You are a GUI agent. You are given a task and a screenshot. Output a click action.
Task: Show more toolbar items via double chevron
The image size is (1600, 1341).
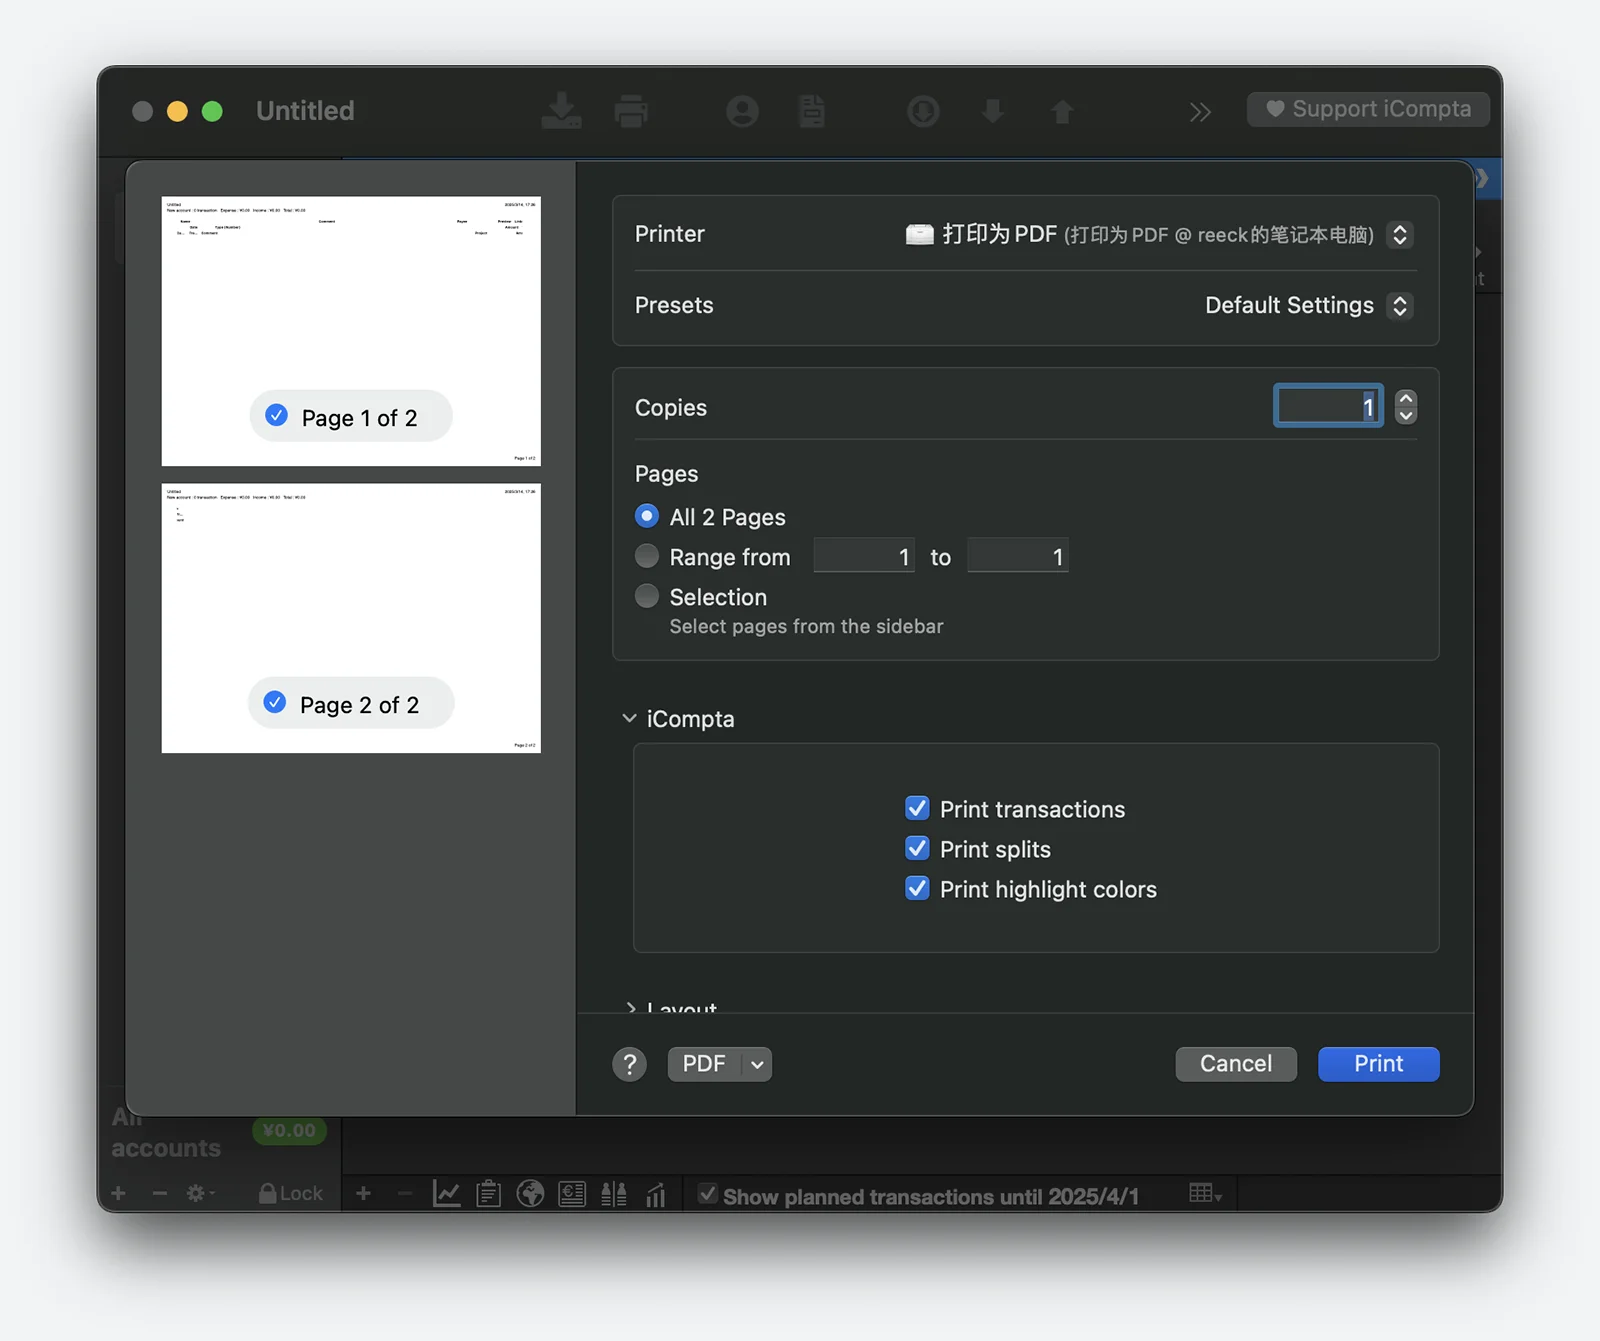(1200, 112)
